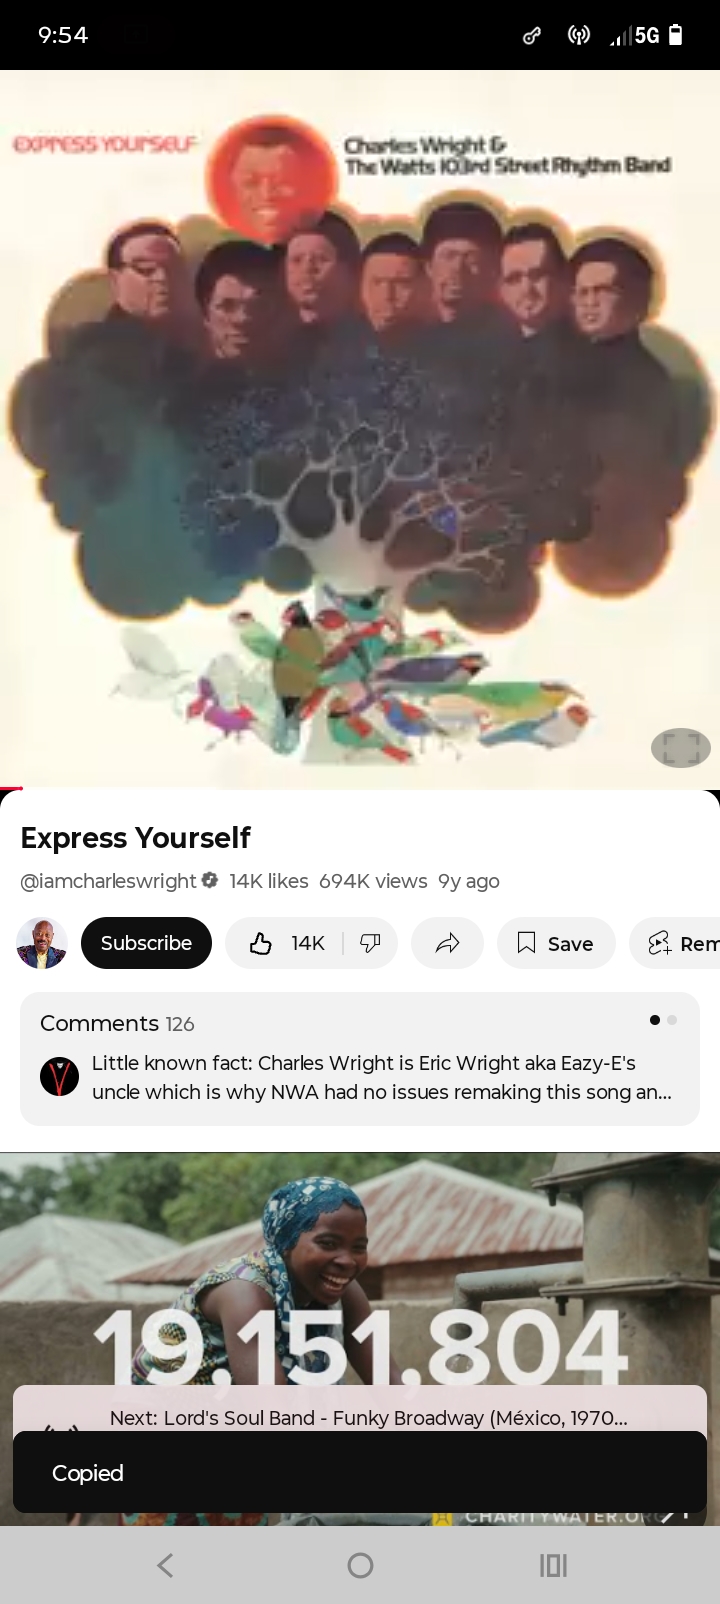The width and height of the screenshot is (720, 1604).
Task: Expand the Express Yourself title description
Action: tap(135, 838)
